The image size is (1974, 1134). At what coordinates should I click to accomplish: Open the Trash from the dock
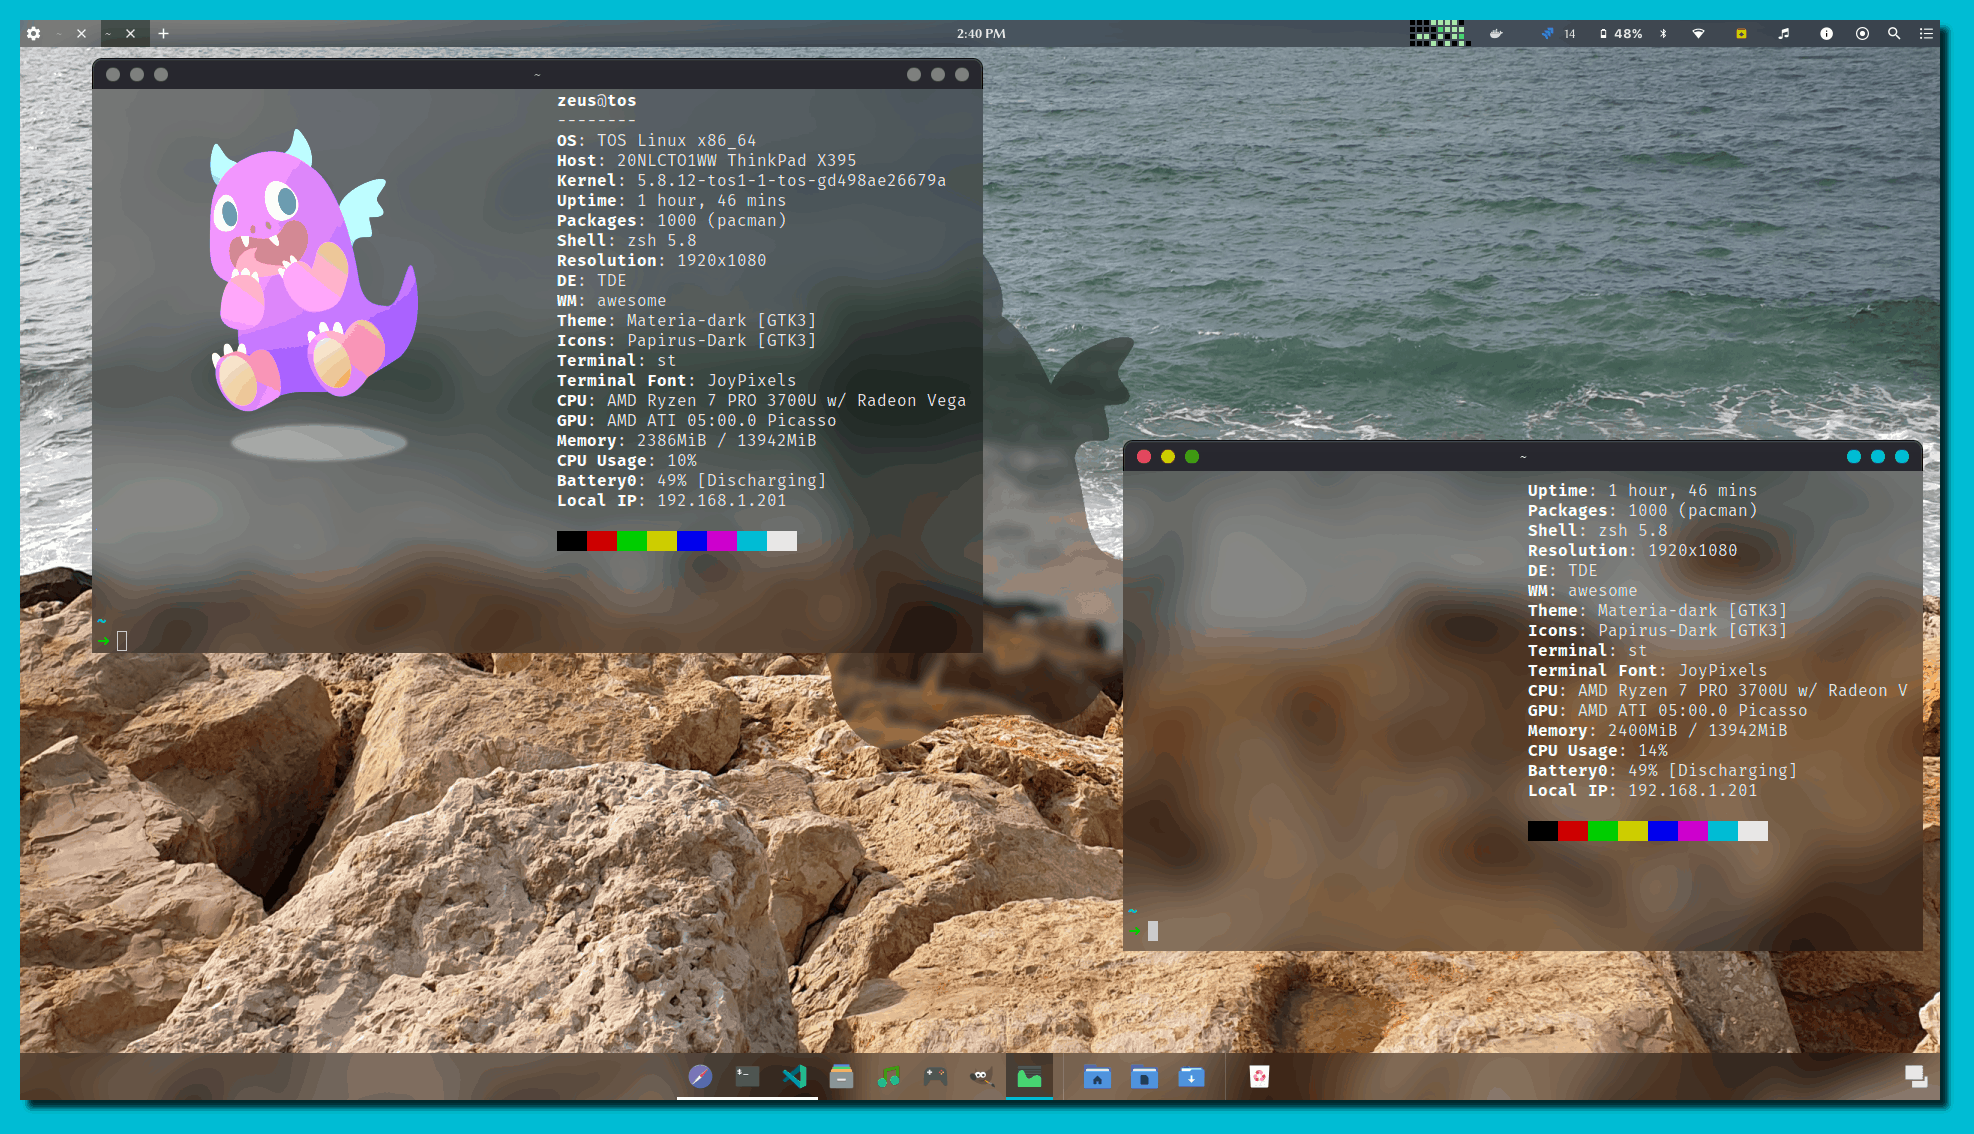tap(1258, 1077)
